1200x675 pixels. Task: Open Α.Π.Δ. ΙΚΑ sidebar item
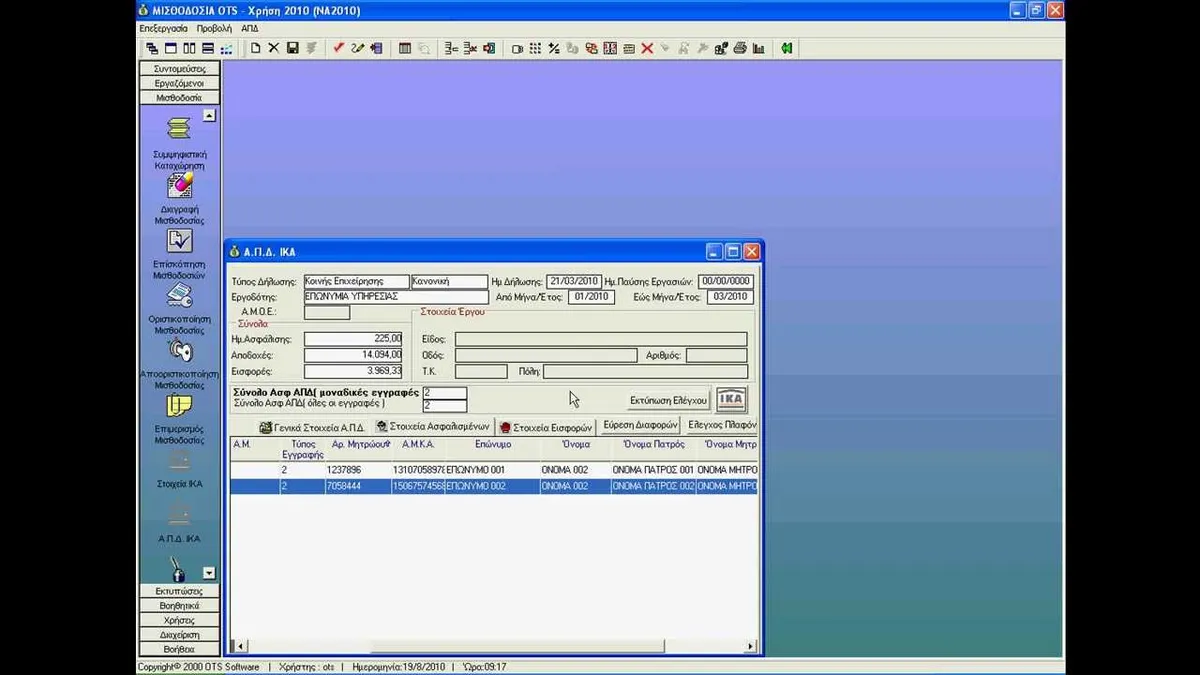[179, 524]
